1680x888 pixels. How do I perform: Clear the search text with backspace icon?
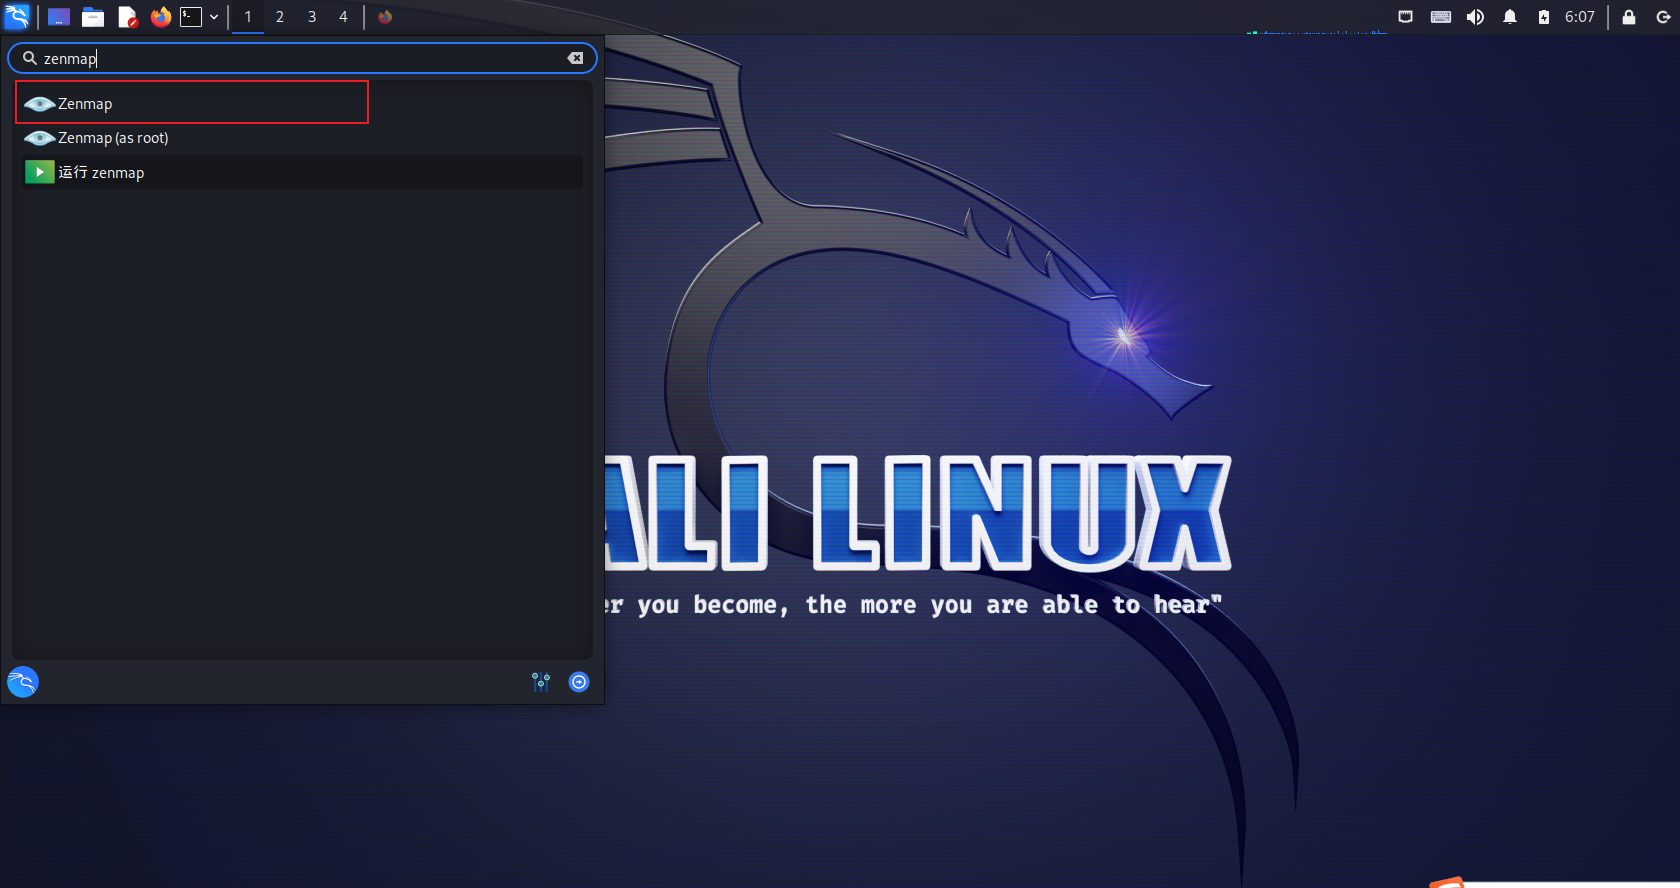pos(575,58)
